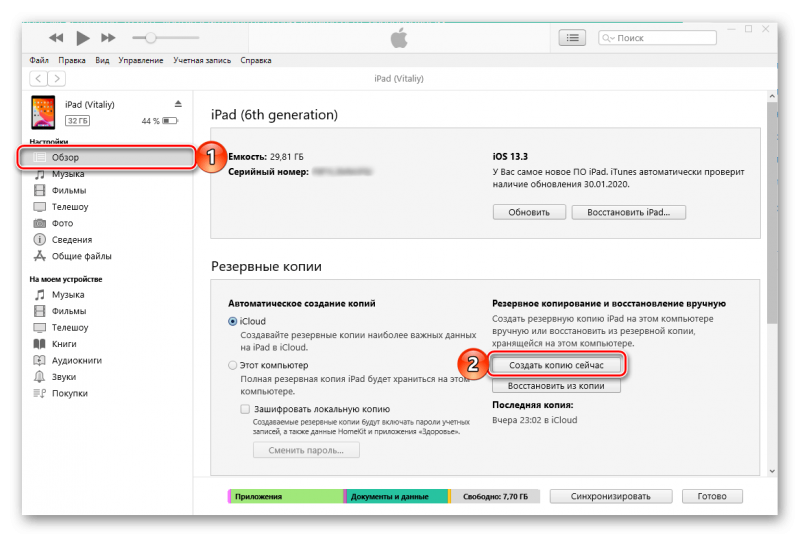Select the Этот компьютер radio option

(233, 366)
